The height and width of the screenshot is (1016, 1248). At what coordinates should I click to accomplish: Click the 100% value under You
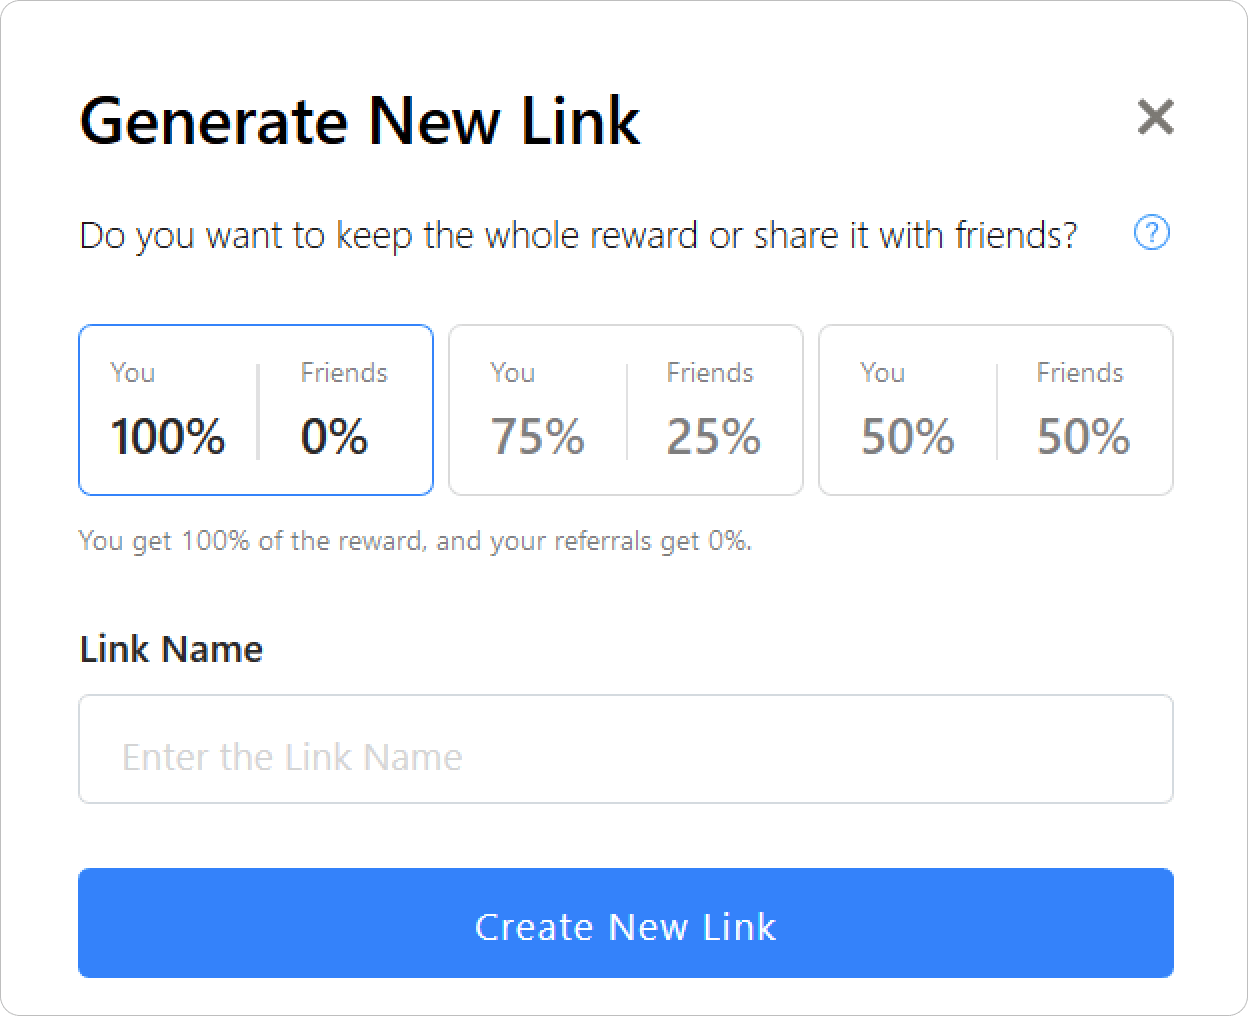pyautogui.click(x=168, y=437)
